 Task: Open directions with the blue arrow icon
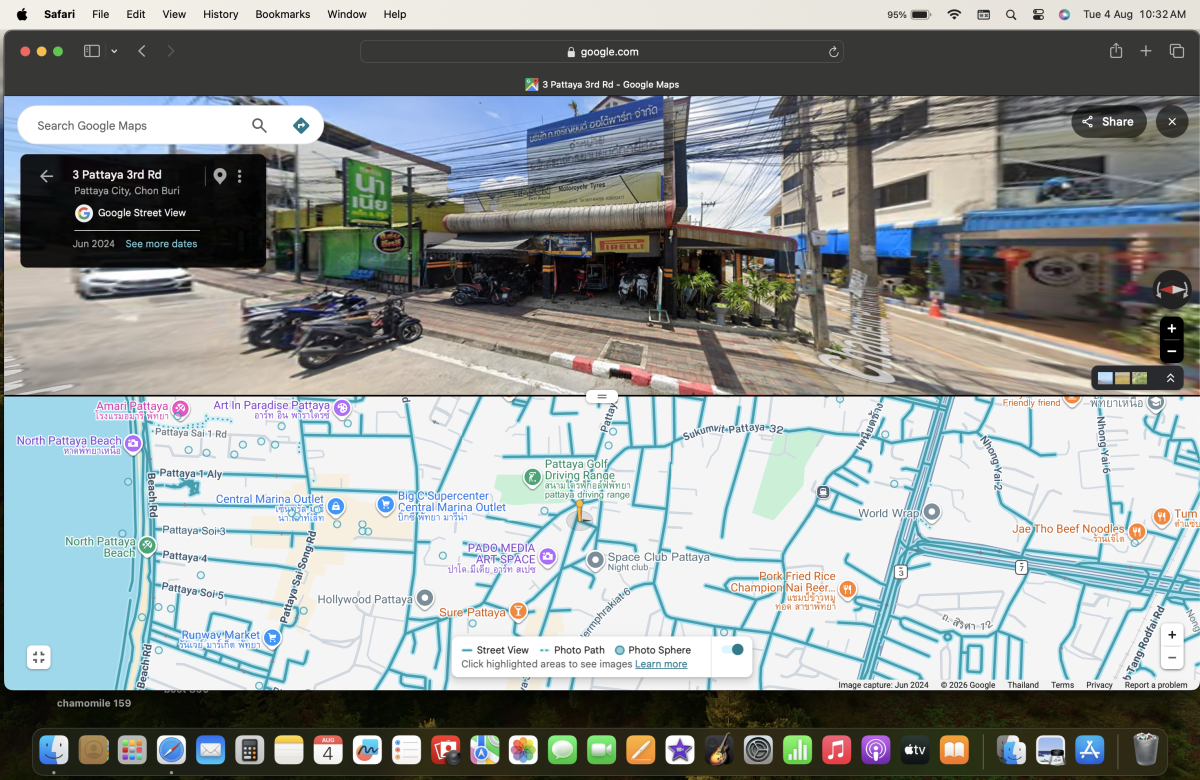tap(300, 125)
